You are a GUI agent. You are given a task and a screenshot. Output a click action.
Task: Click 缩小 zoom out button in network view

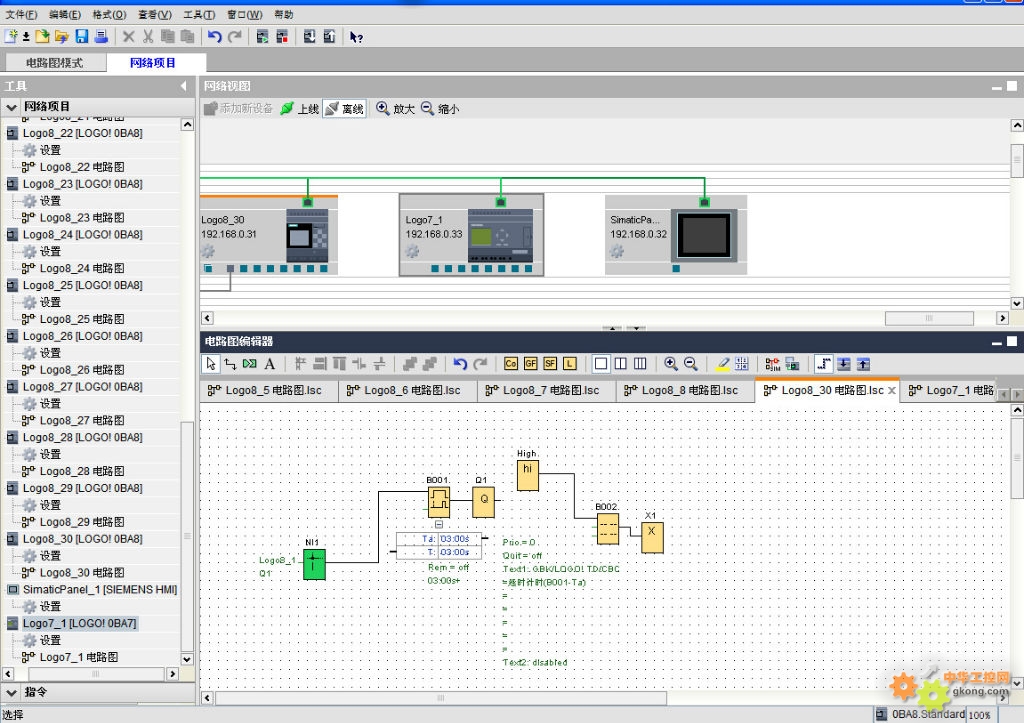[x=440, y=108]
